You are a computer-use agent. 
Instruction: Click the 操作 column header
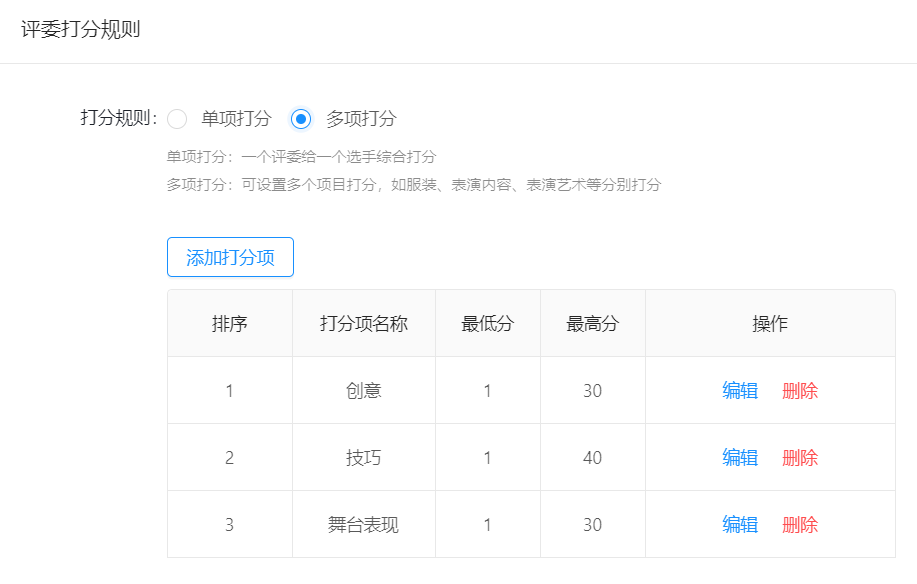click(x=770, y=323)
